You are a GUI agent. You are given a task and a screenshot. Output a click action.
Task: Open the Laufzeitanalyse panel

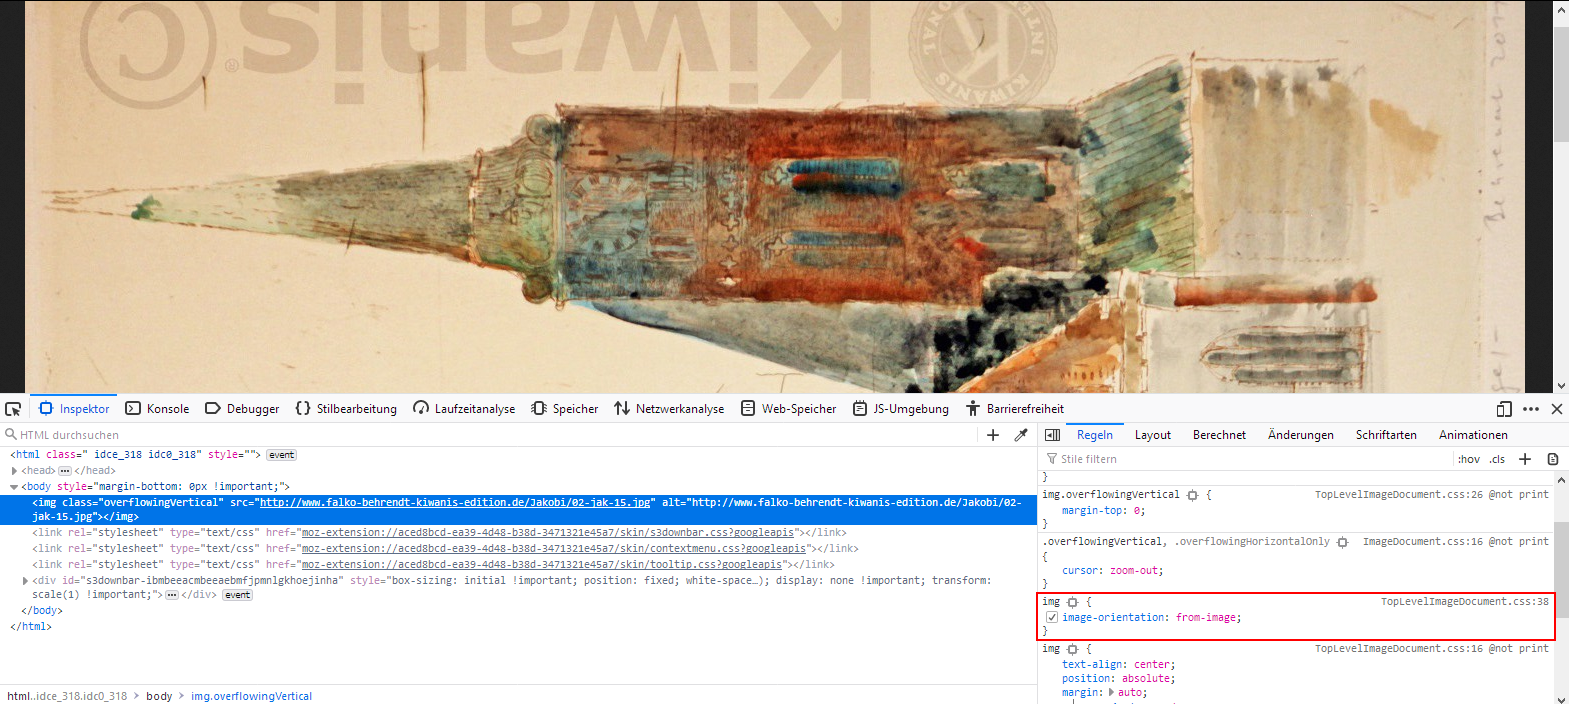(464, 409)
